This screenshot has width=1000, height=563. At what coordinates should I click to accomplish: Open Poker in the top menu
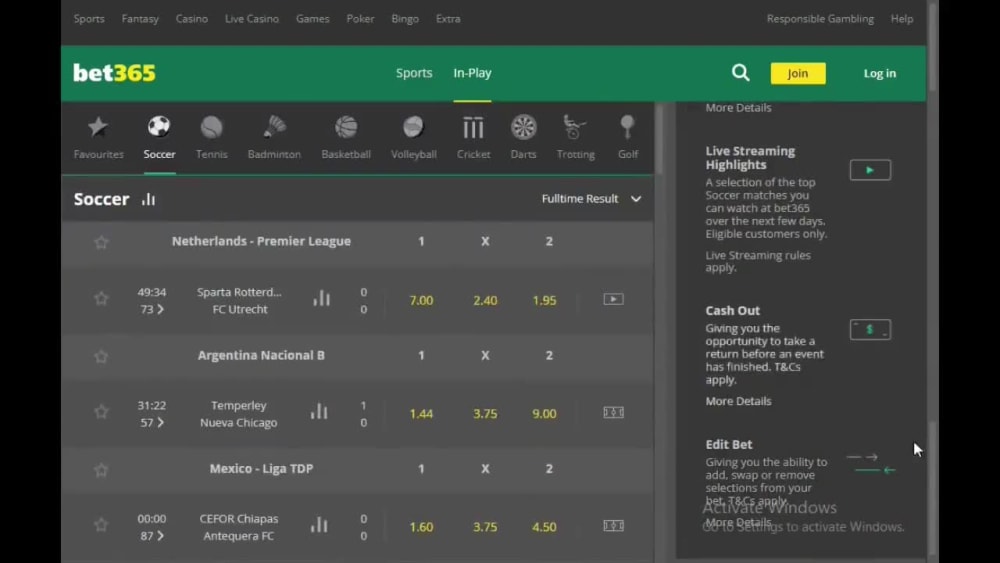coord(360,19)
